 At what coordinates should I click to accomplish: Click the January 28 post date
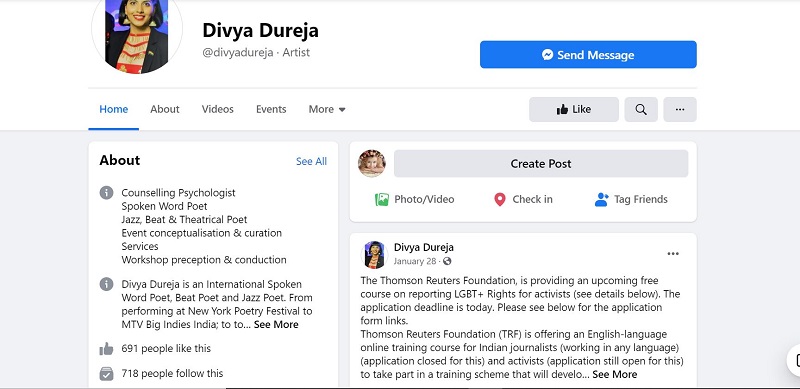coord(414,261)
